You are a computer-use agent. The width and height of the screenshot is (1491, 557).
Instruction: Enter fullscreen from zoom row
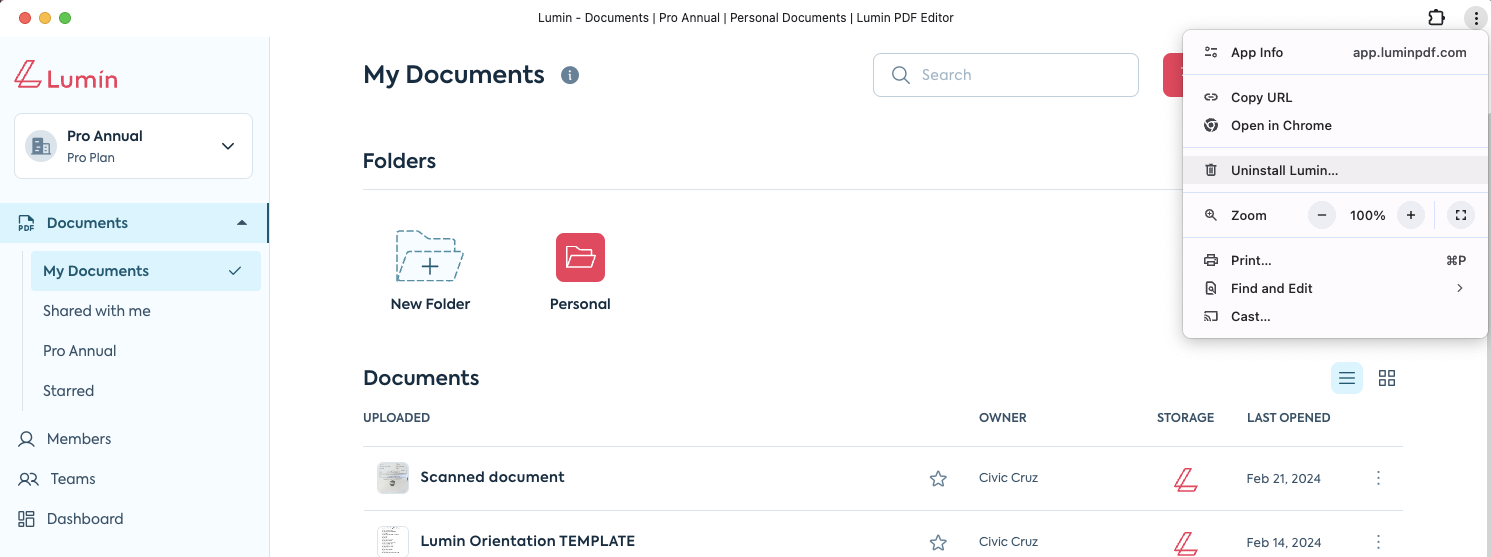[1461, 215]
